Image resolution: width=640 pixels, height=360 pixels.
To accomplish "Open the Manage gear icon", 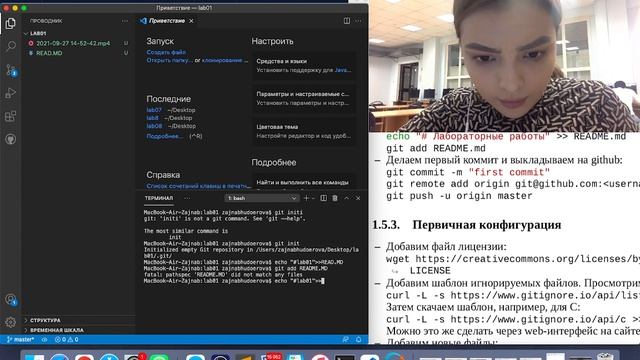I will click(x=11, y=322).
